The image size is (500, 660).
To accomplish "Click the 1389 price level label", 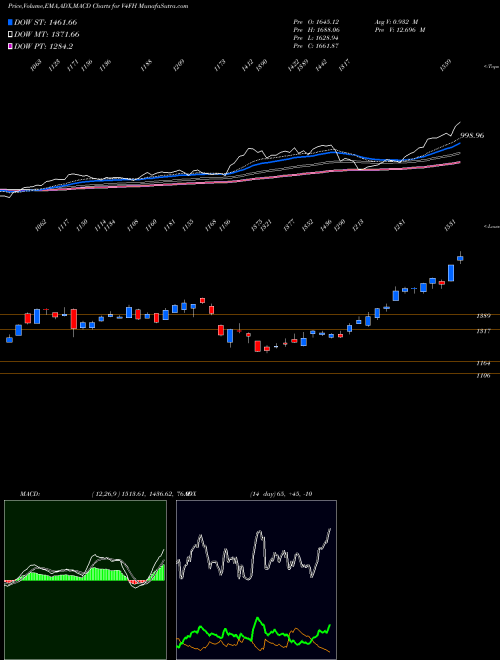I will (x=484, y=316).
